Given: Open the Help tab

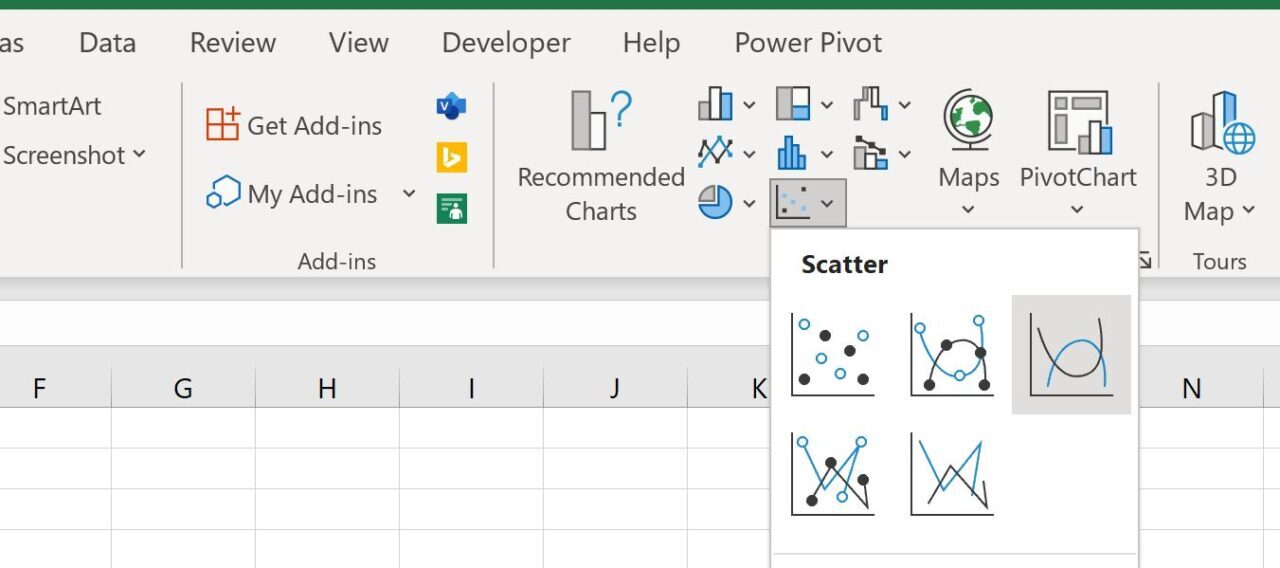Looking at the screenshot, I should [651, 43].
